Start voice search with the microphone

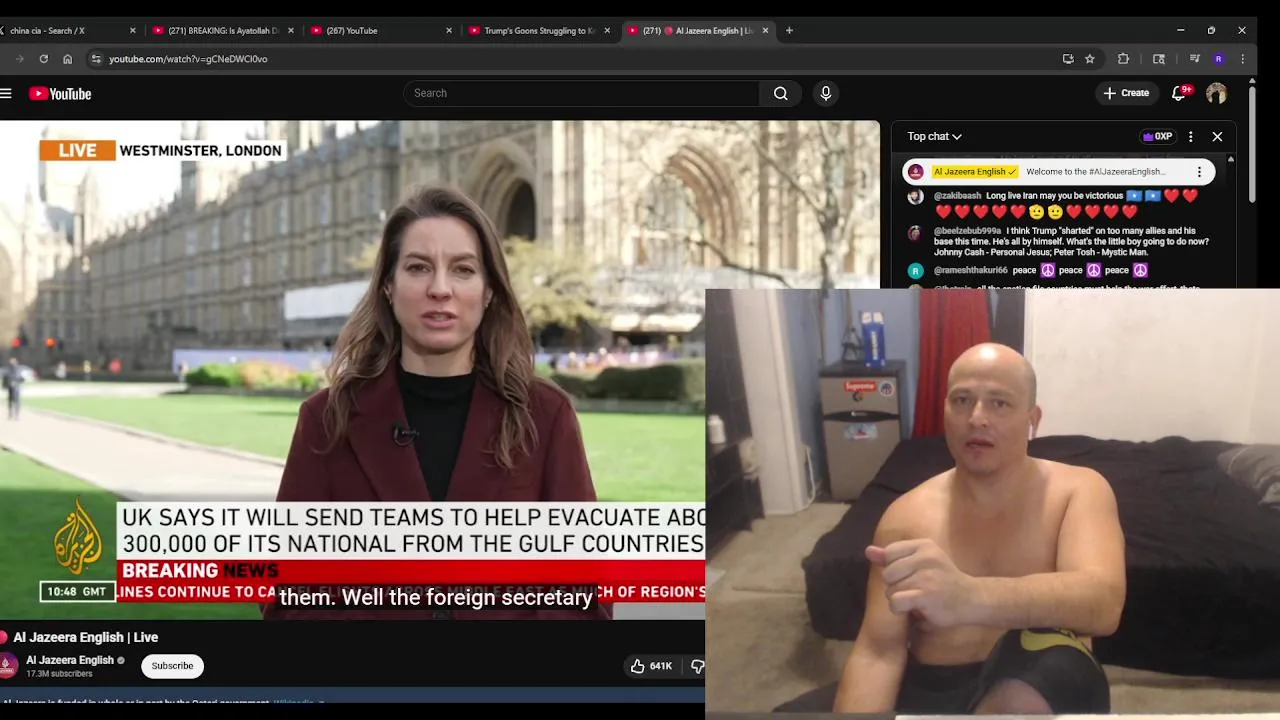tap(825, 93)
